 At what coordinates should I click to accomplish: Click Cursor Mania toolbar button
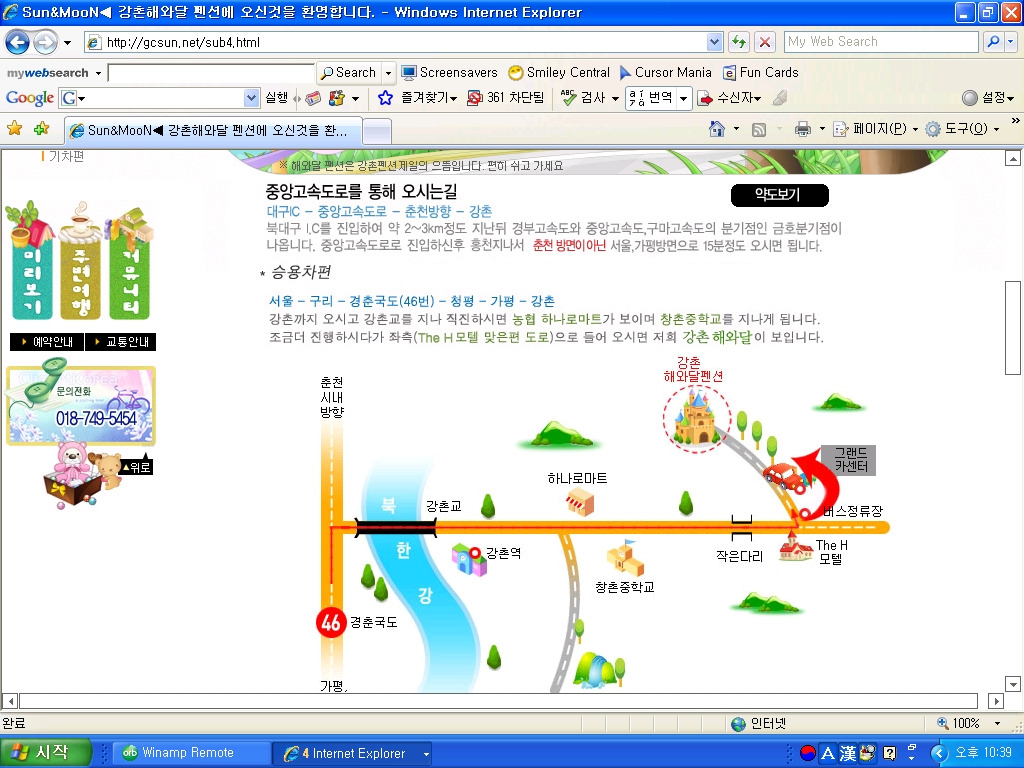pos(665,73)
